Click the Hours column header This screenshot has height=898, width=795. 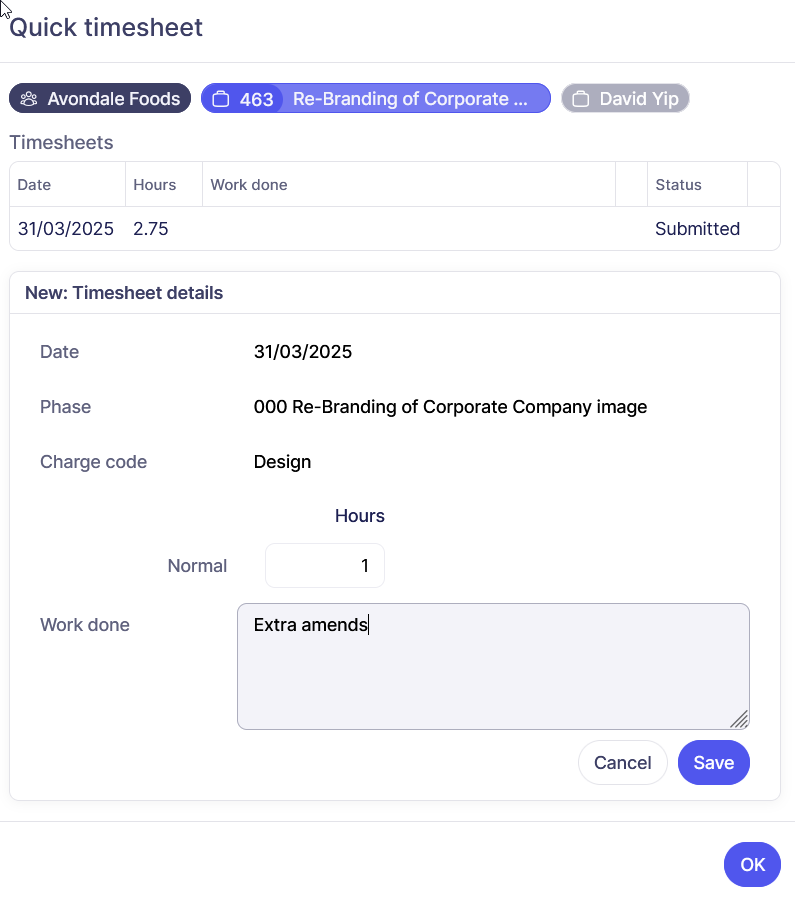(x=154, y=185)
